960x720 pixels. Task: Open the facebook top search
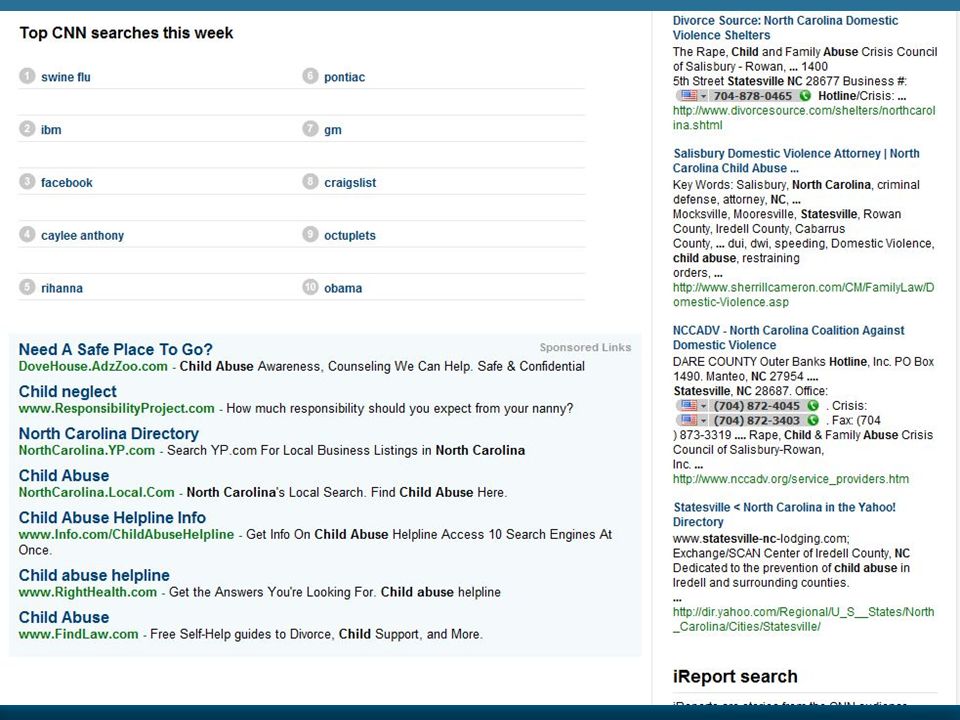67,182
